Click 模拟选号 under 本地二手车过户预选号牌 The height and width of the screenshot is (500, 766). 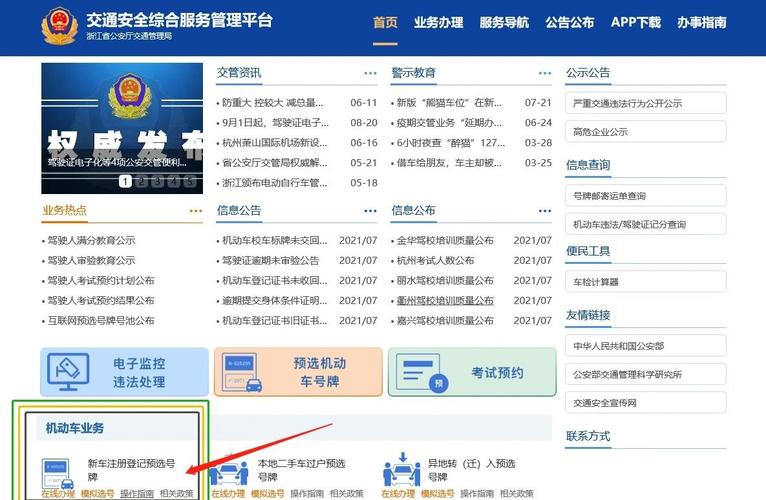point(268,494)
